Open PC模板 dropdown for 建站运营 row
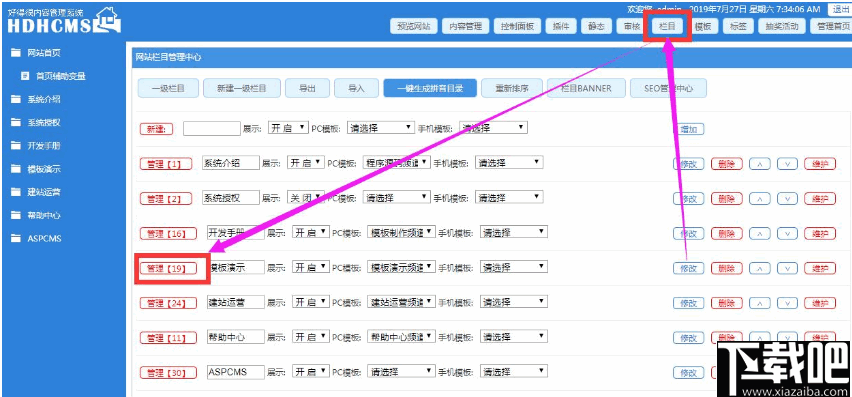The height and width of the screenshot is (397, 852). tap(401, 301)
